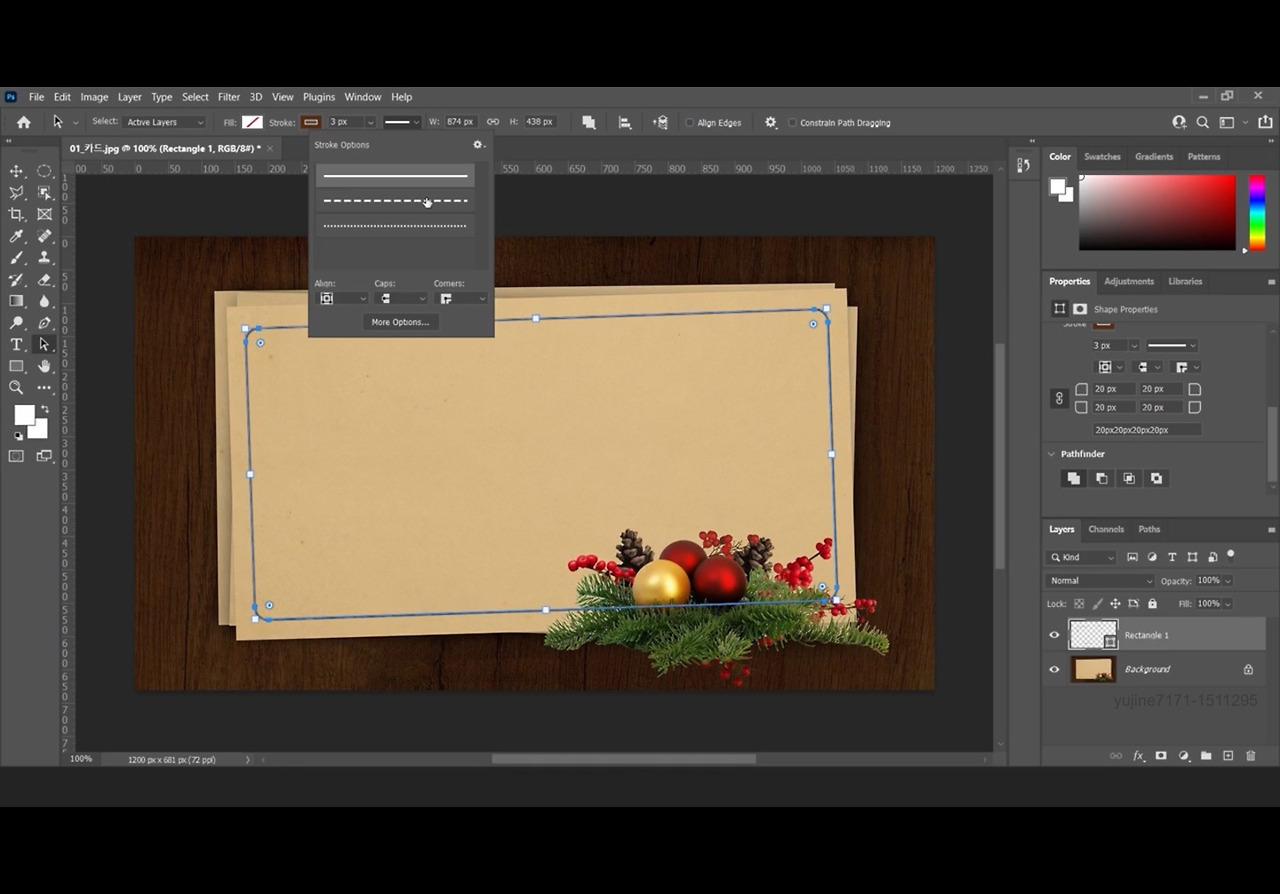This screenshot has width=1280, height=894.
Task: Select the Hand tool
Action: click(44, 366)
